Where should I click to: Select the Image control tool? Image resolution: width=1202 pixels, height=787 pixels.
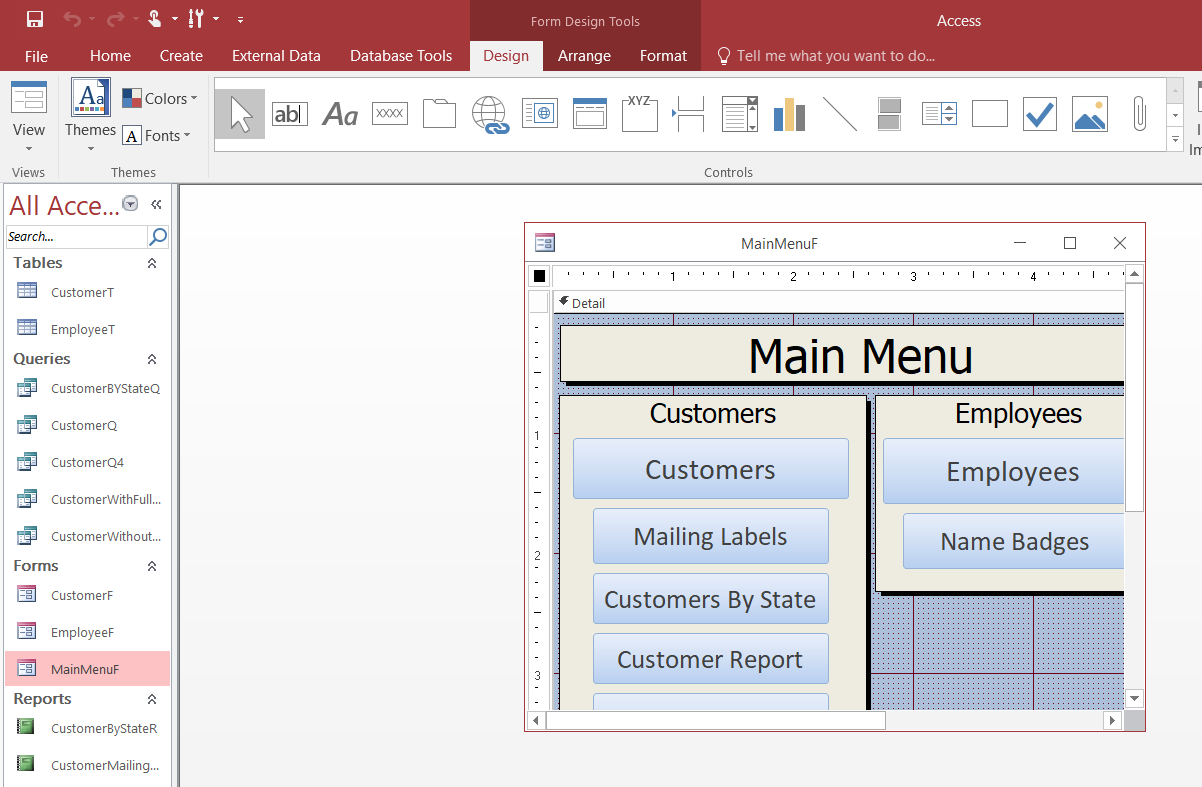[x=1089, y=113]
